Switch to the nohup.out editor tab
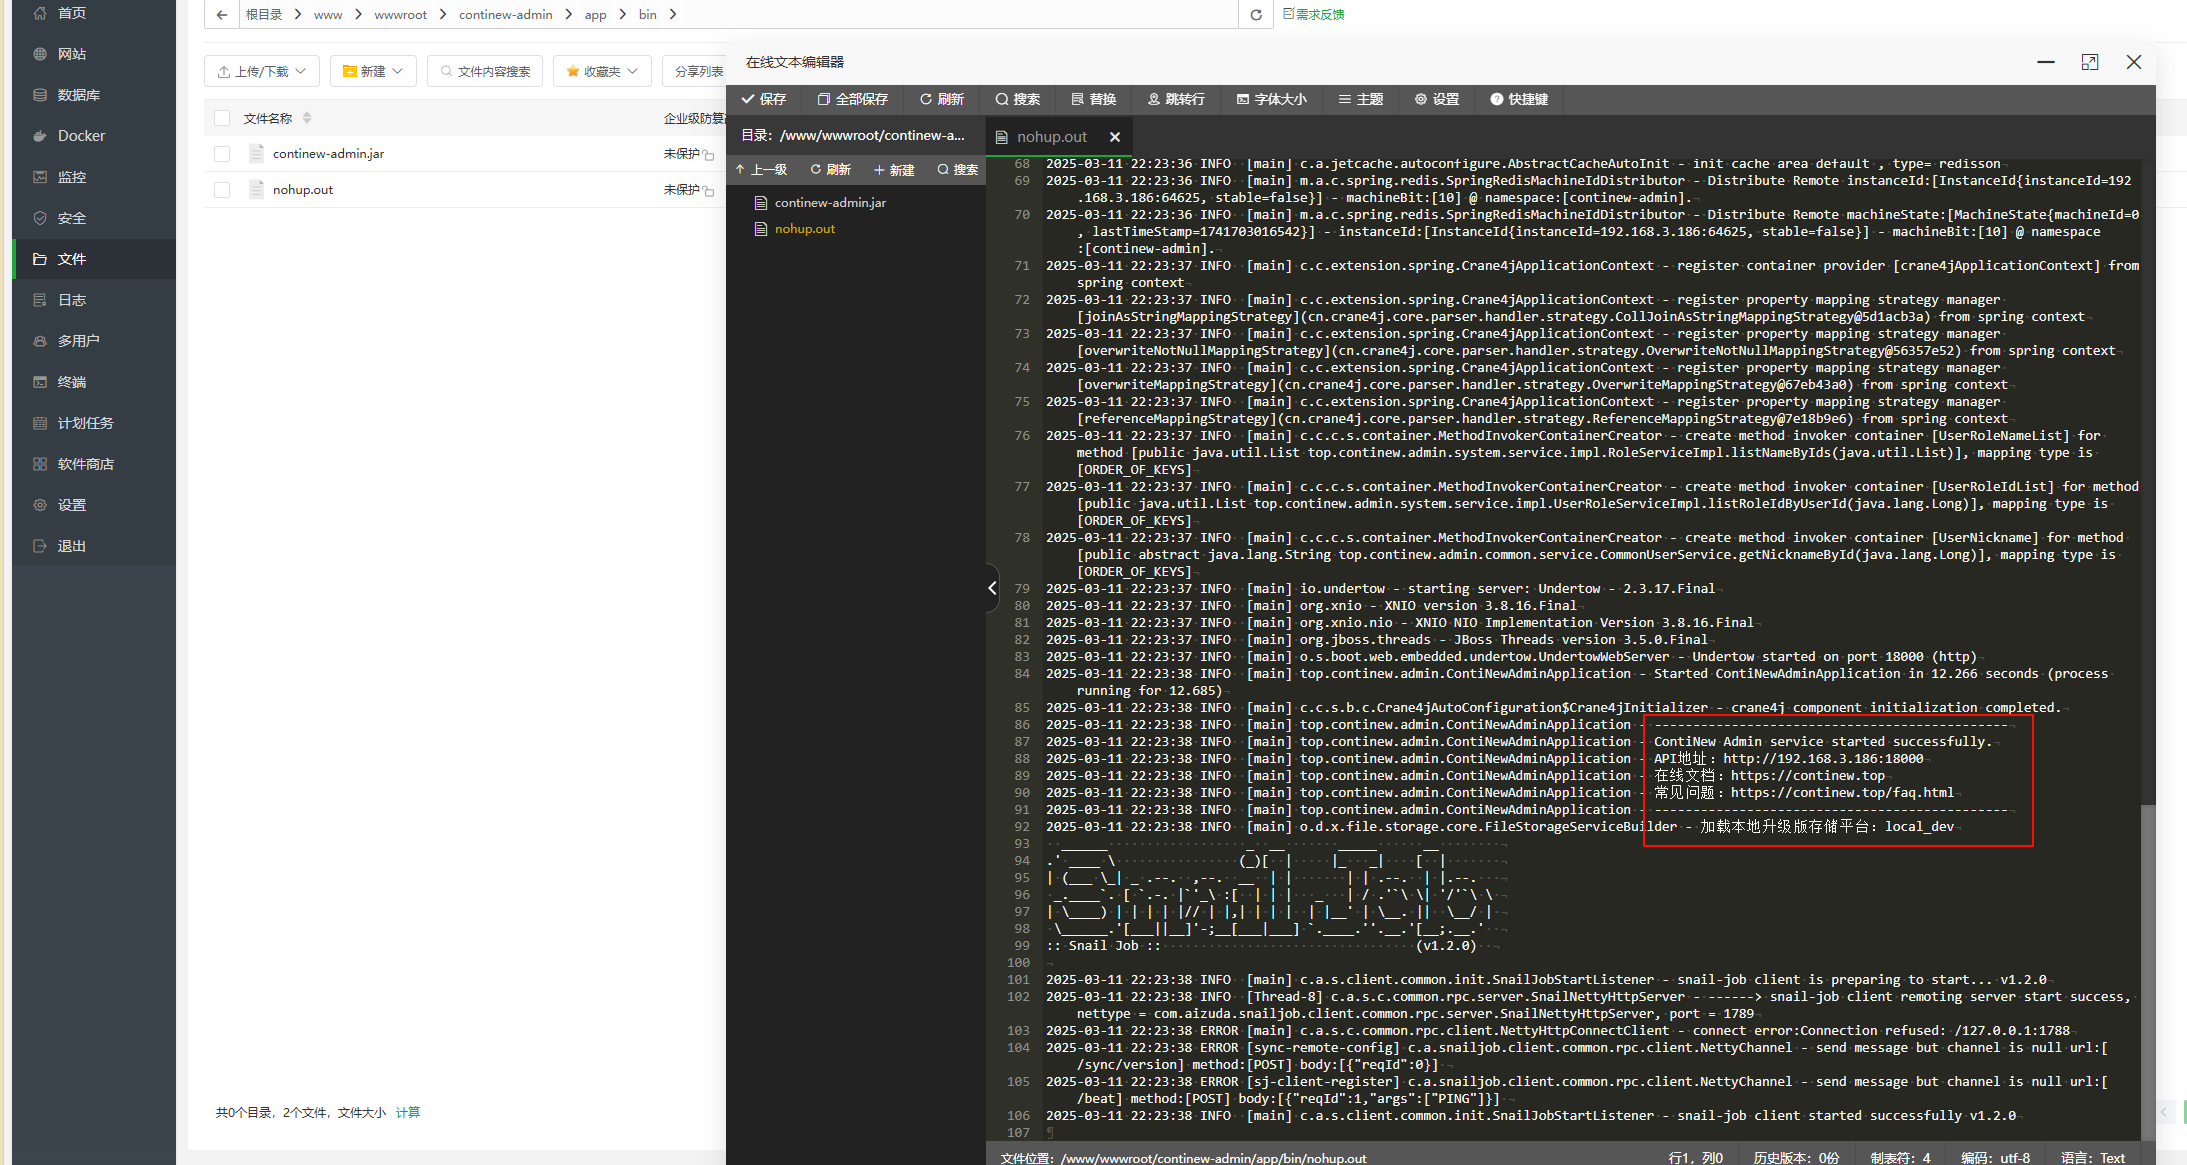 [x=1051, y=137]
